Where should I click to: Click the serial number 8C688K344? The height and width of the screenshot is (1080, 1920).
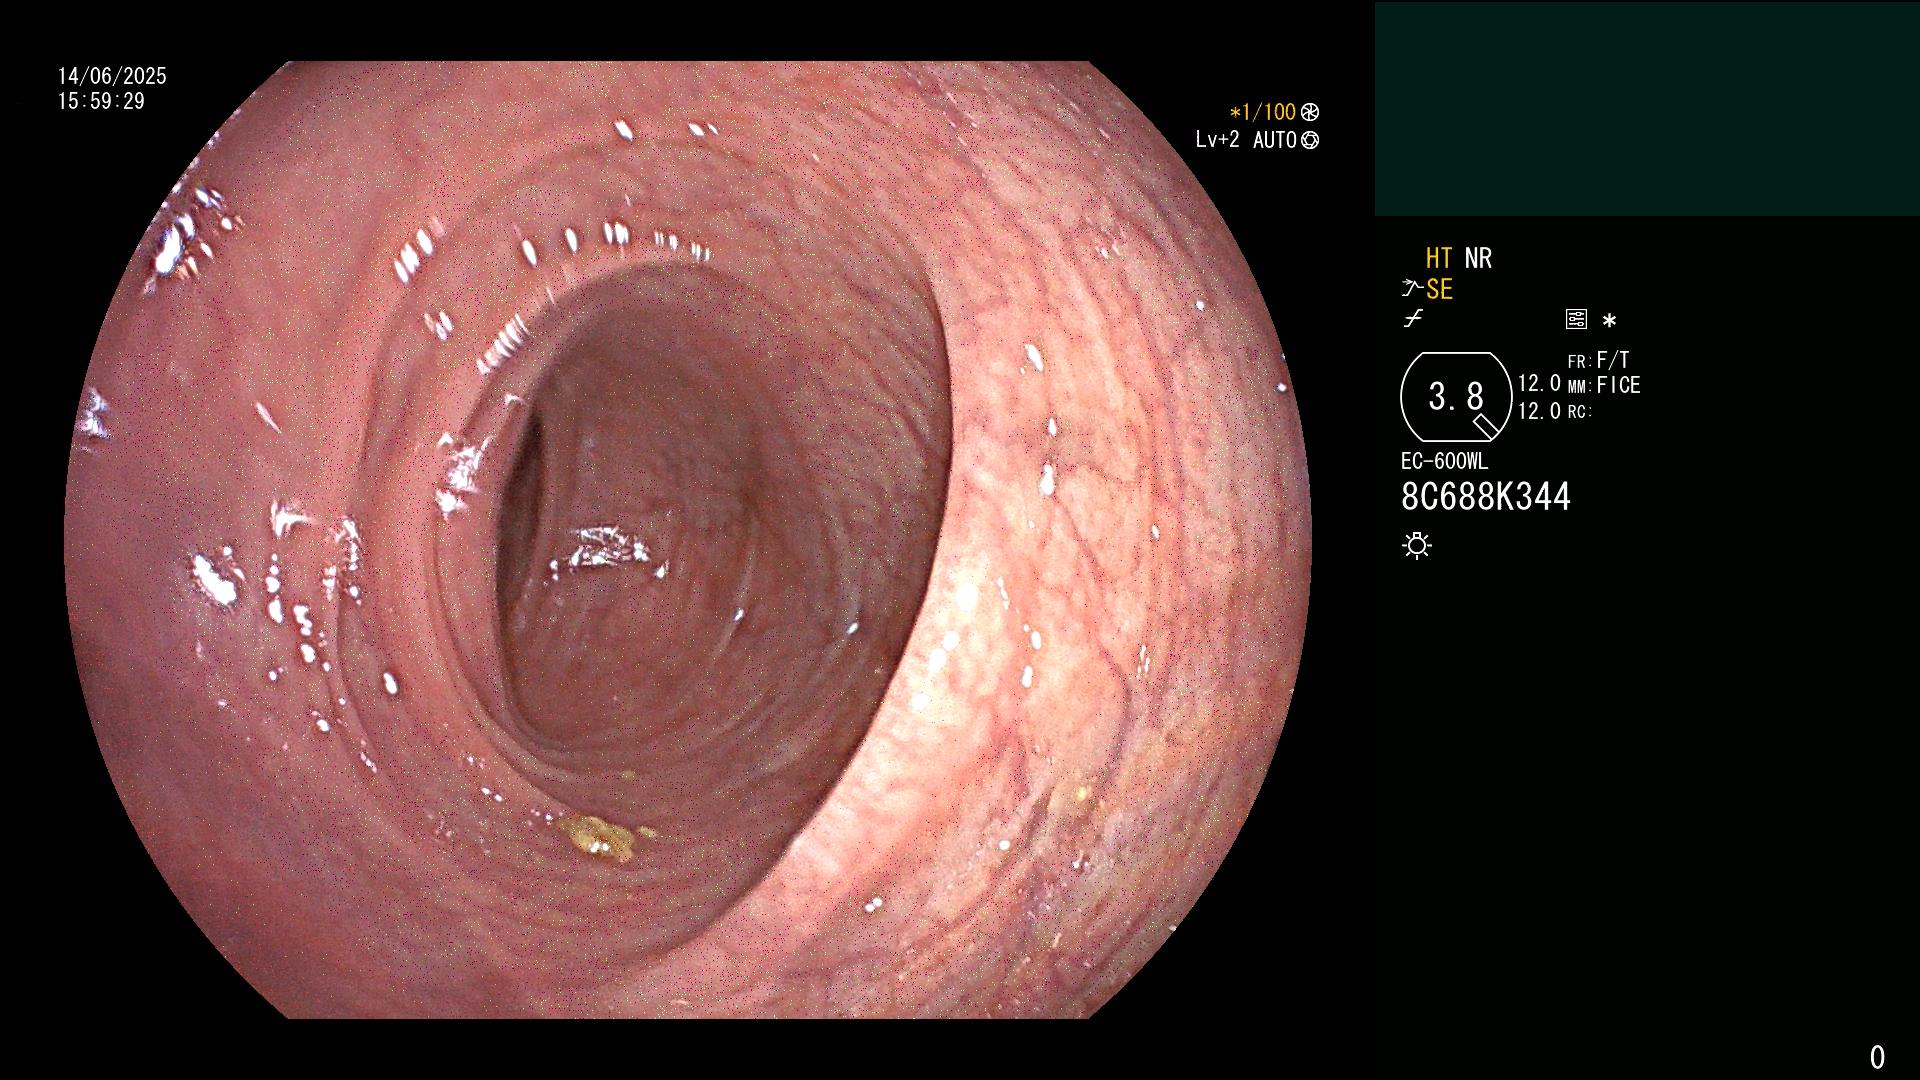(1486, 497)
